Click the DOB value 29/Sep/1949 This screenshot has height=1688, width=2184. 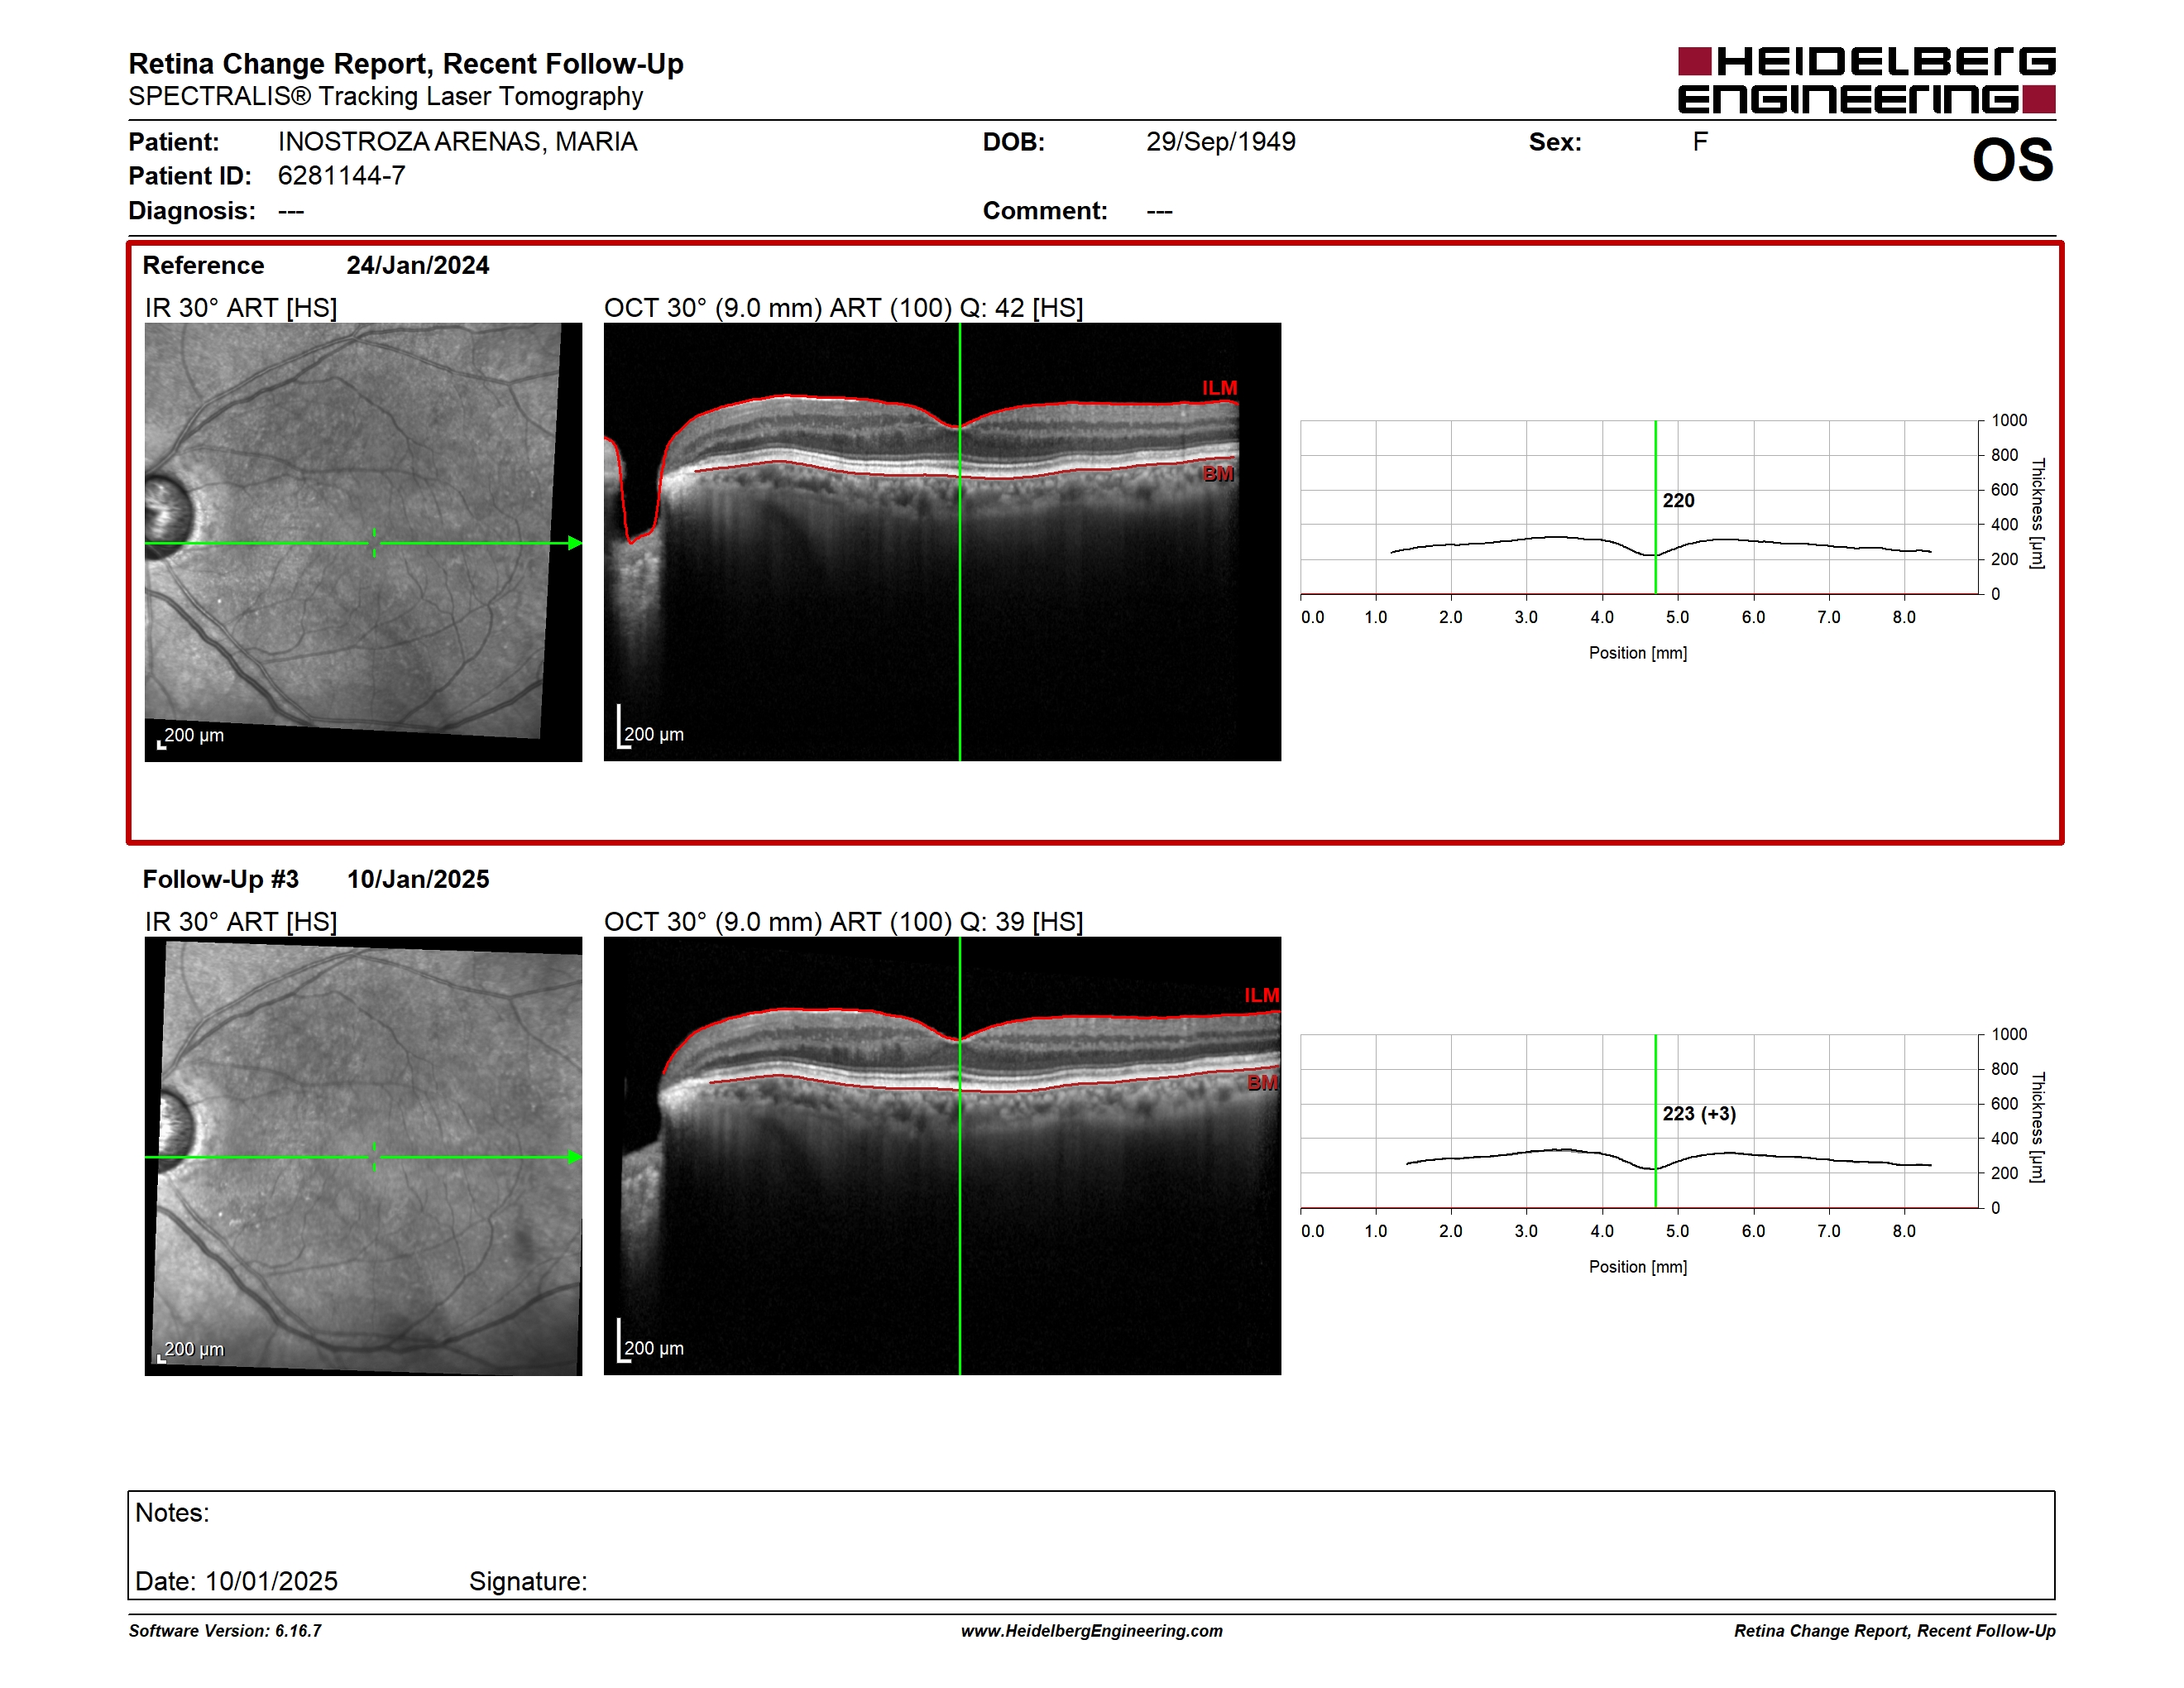tap(1220, 142)
